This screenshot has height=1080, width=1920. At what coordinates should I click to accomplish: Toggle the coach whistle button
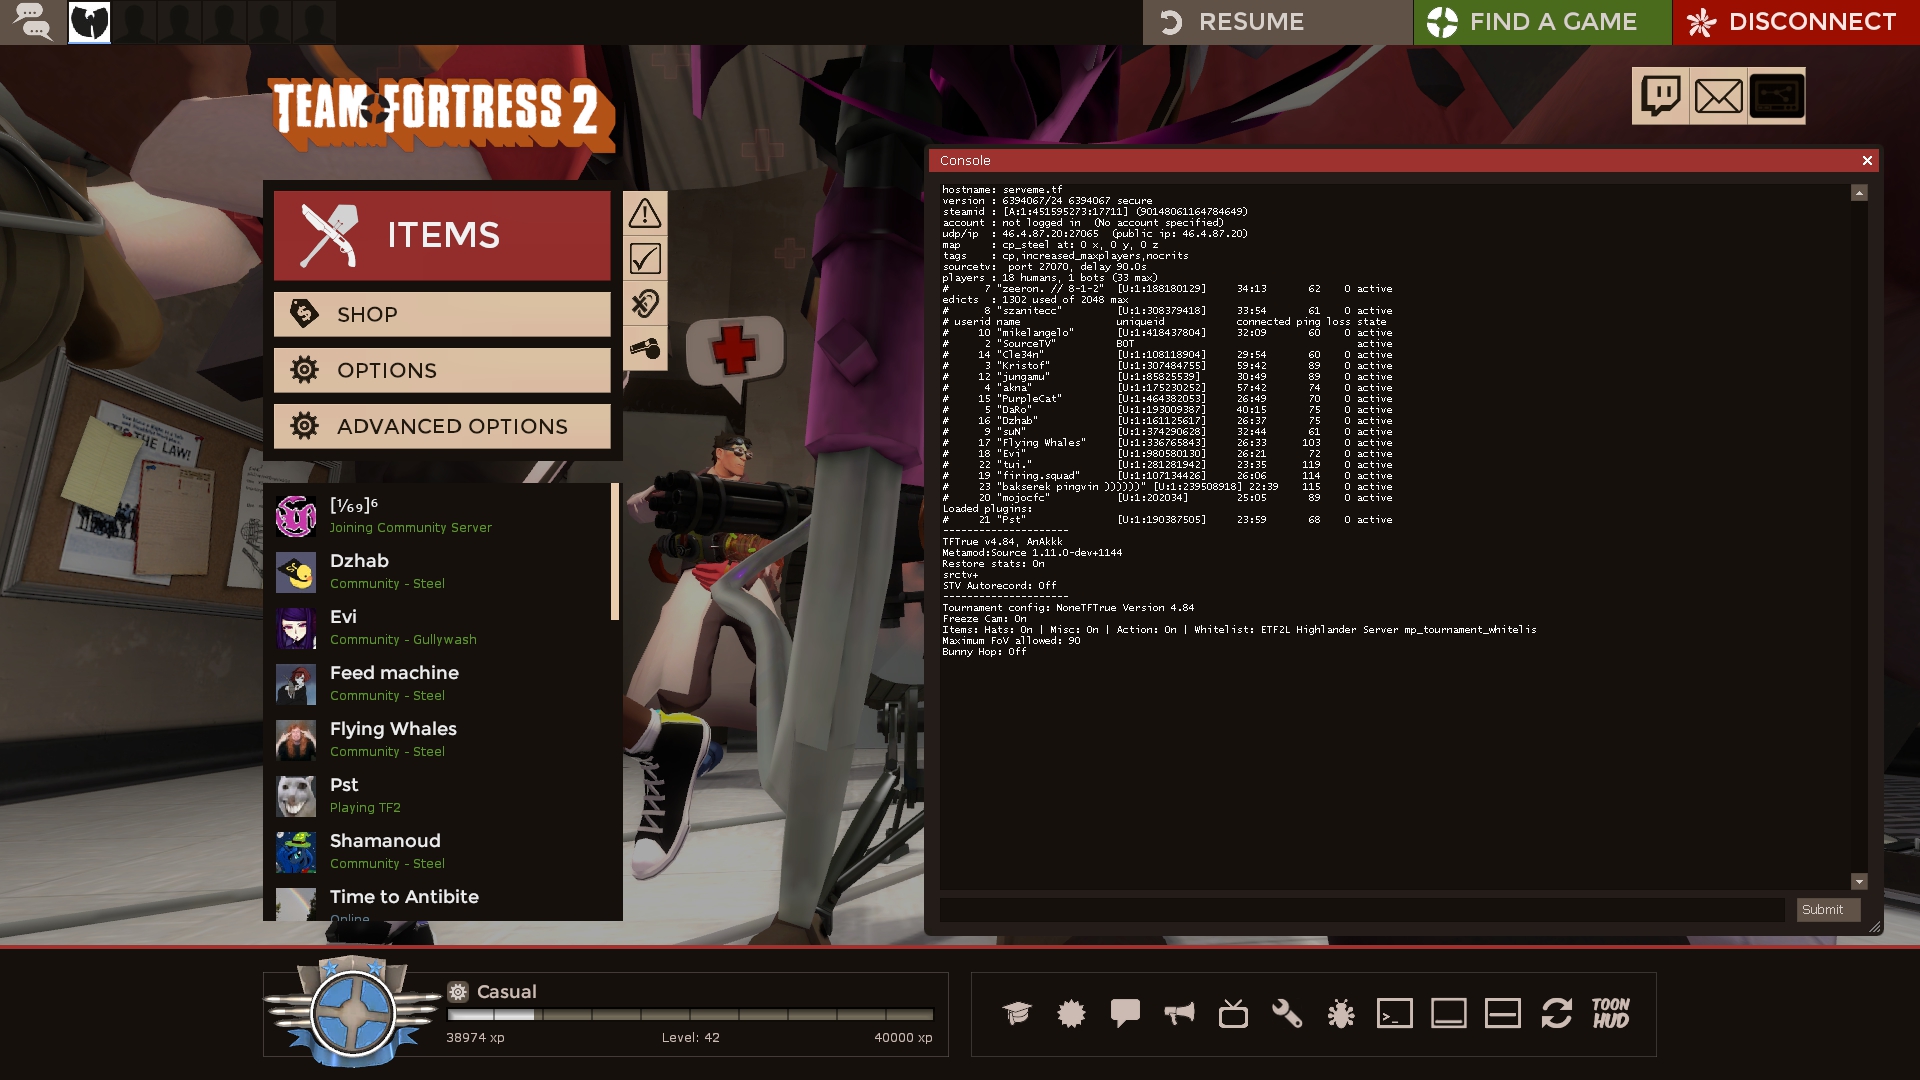(x=645, y=348)
